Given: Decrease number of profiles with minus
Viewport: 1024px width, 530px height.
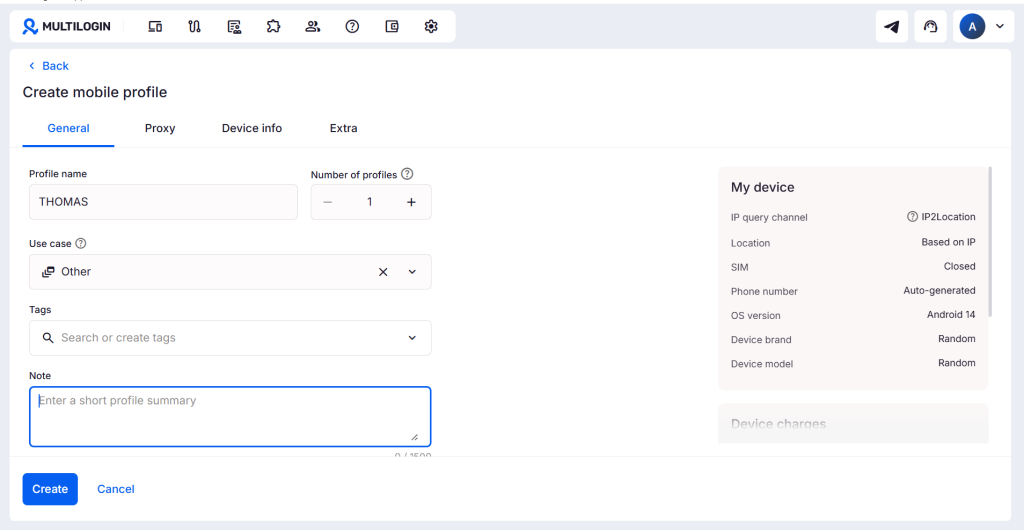Looking at the screenshot, I should [328, 202].
